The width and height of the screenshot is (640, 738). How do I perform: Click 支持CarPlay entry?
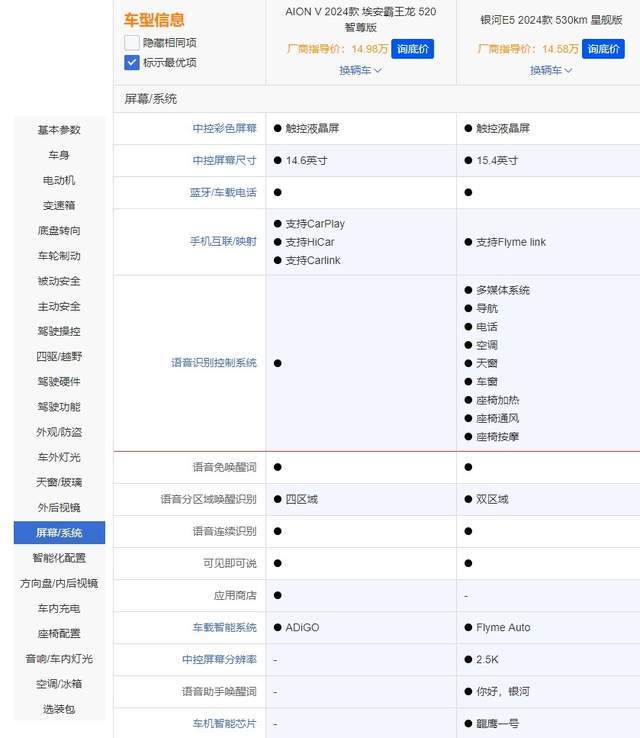(315, 224)
